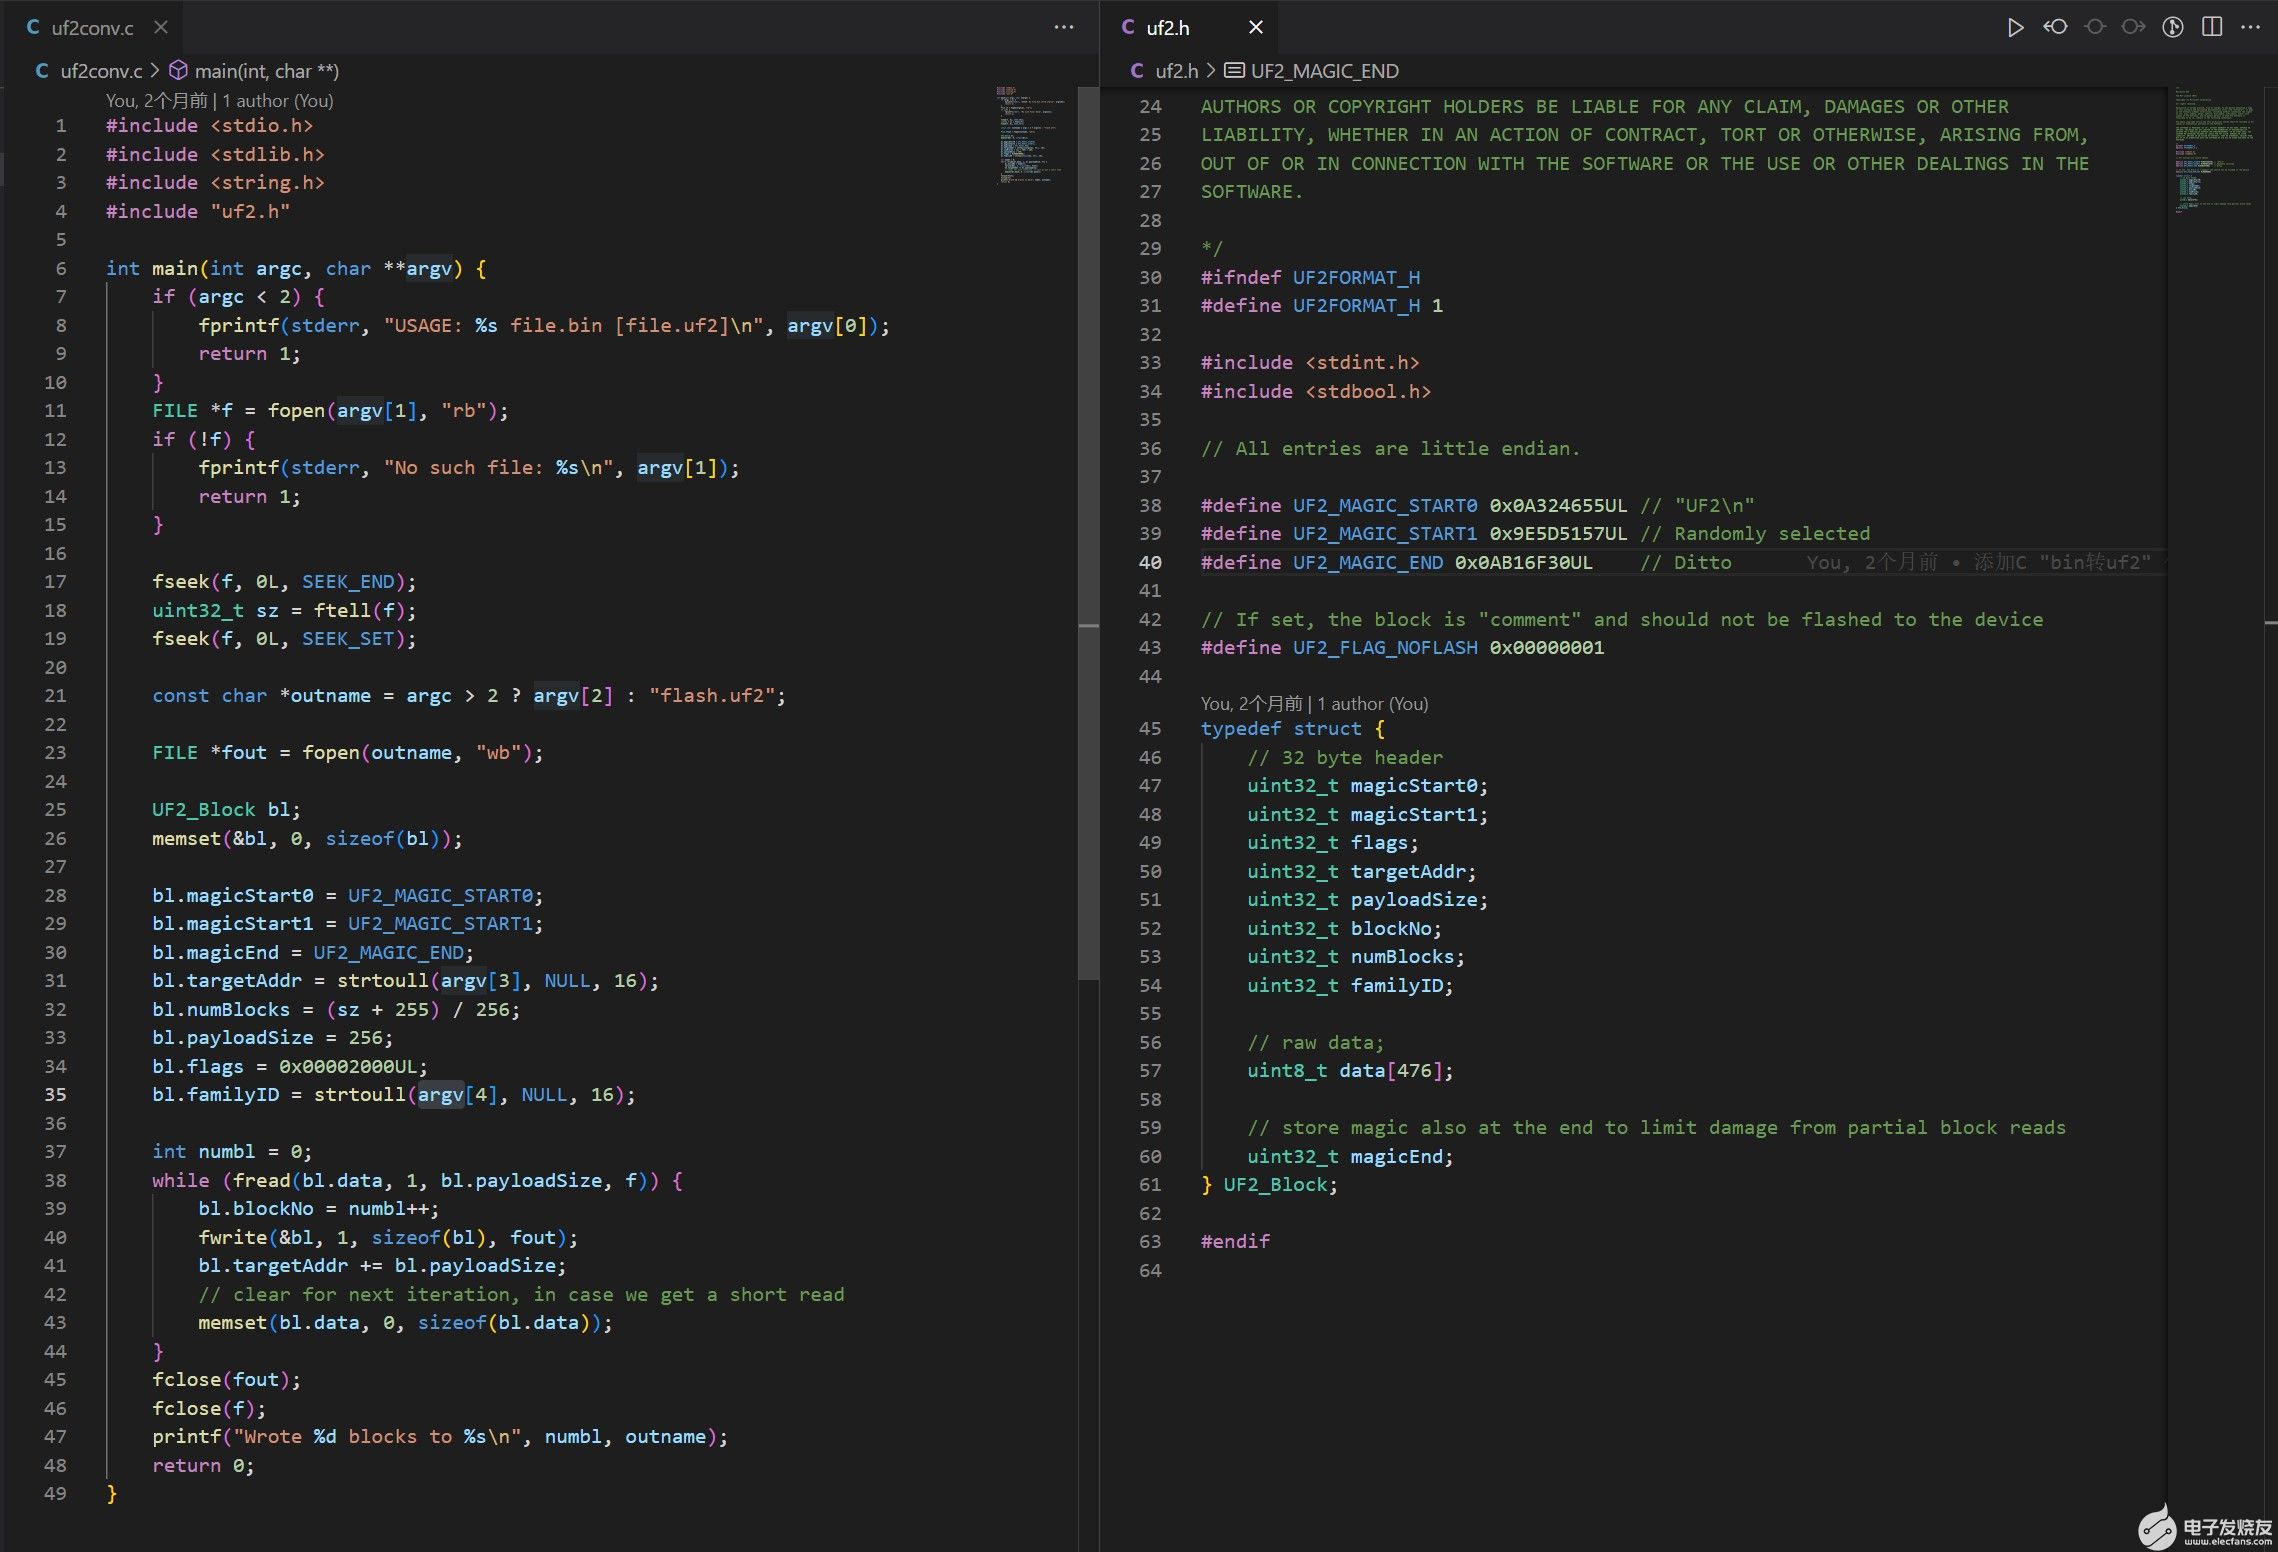
Task: Click 0x00002000UL flags value on line 34
Action: (x=347, y=1066)
